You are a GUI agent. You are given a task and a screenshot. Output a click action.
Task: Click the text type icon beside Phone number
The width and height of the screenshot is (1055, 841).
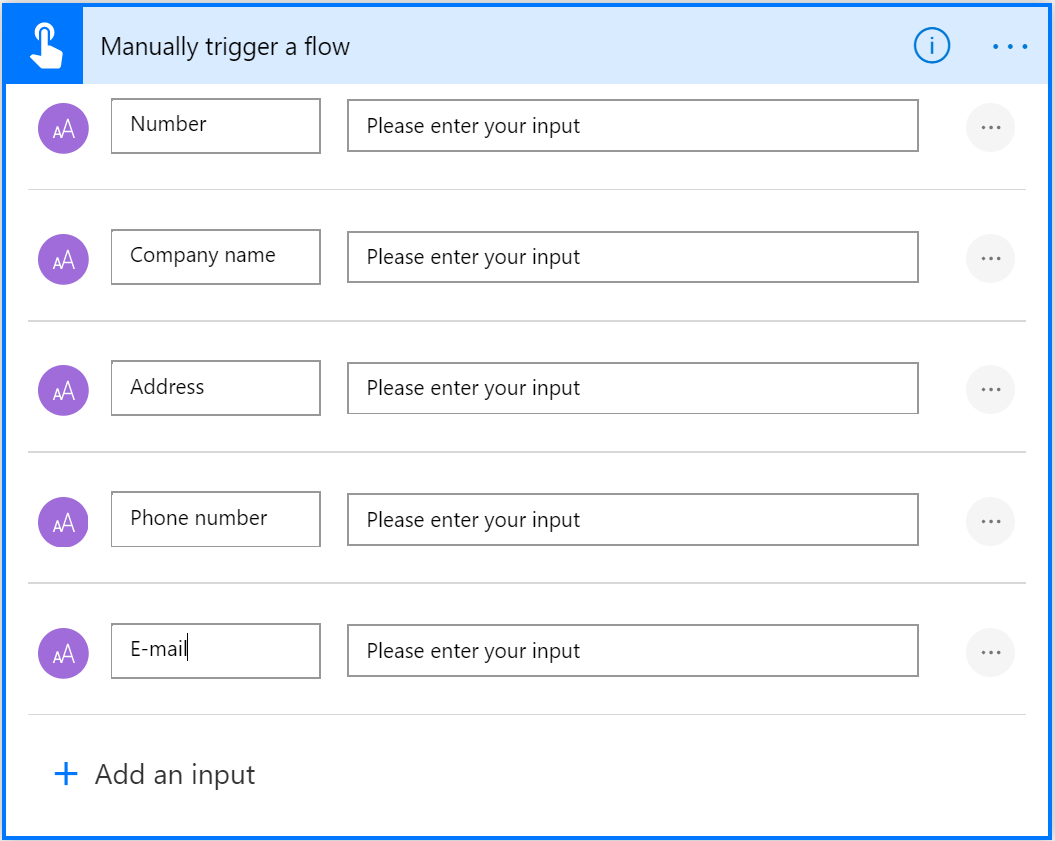63,522
